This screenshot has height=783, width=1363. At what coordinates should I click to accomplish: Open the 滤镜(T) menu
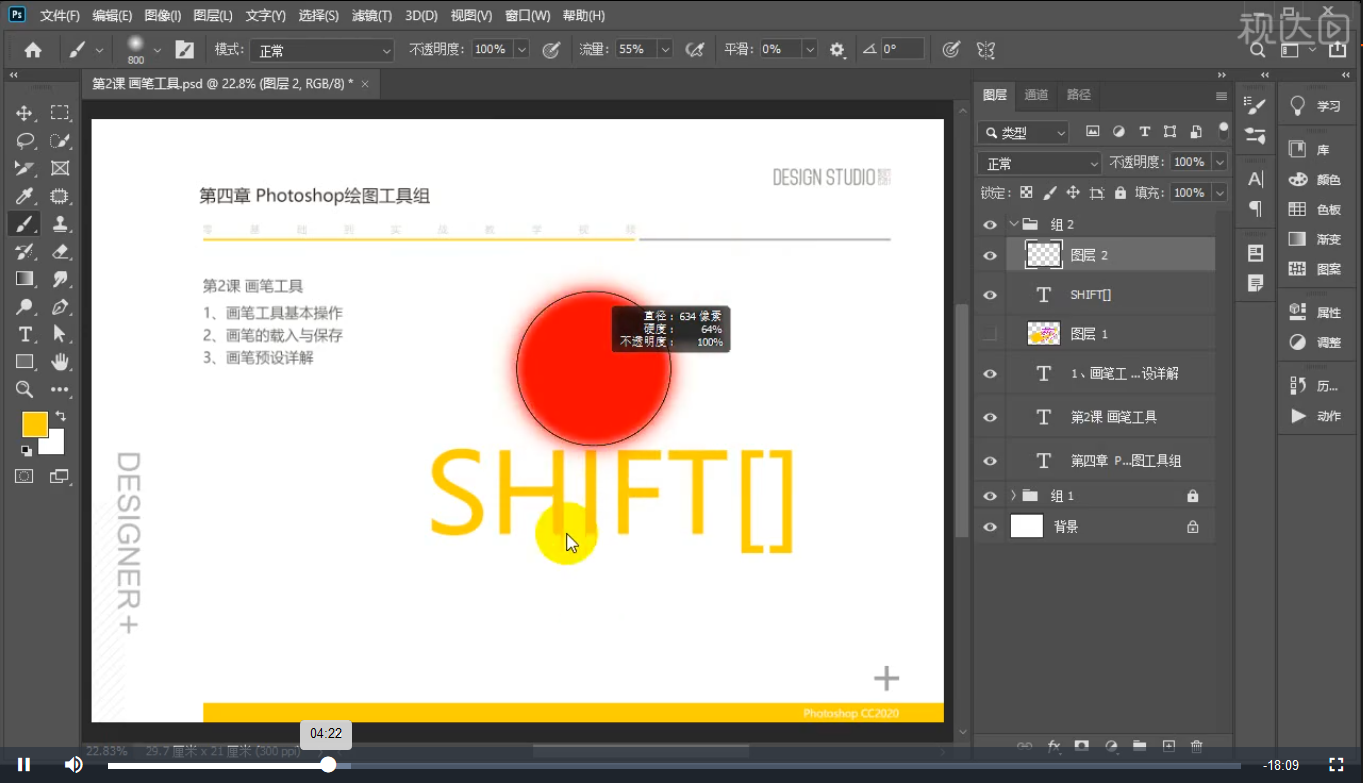pos(372,16)
